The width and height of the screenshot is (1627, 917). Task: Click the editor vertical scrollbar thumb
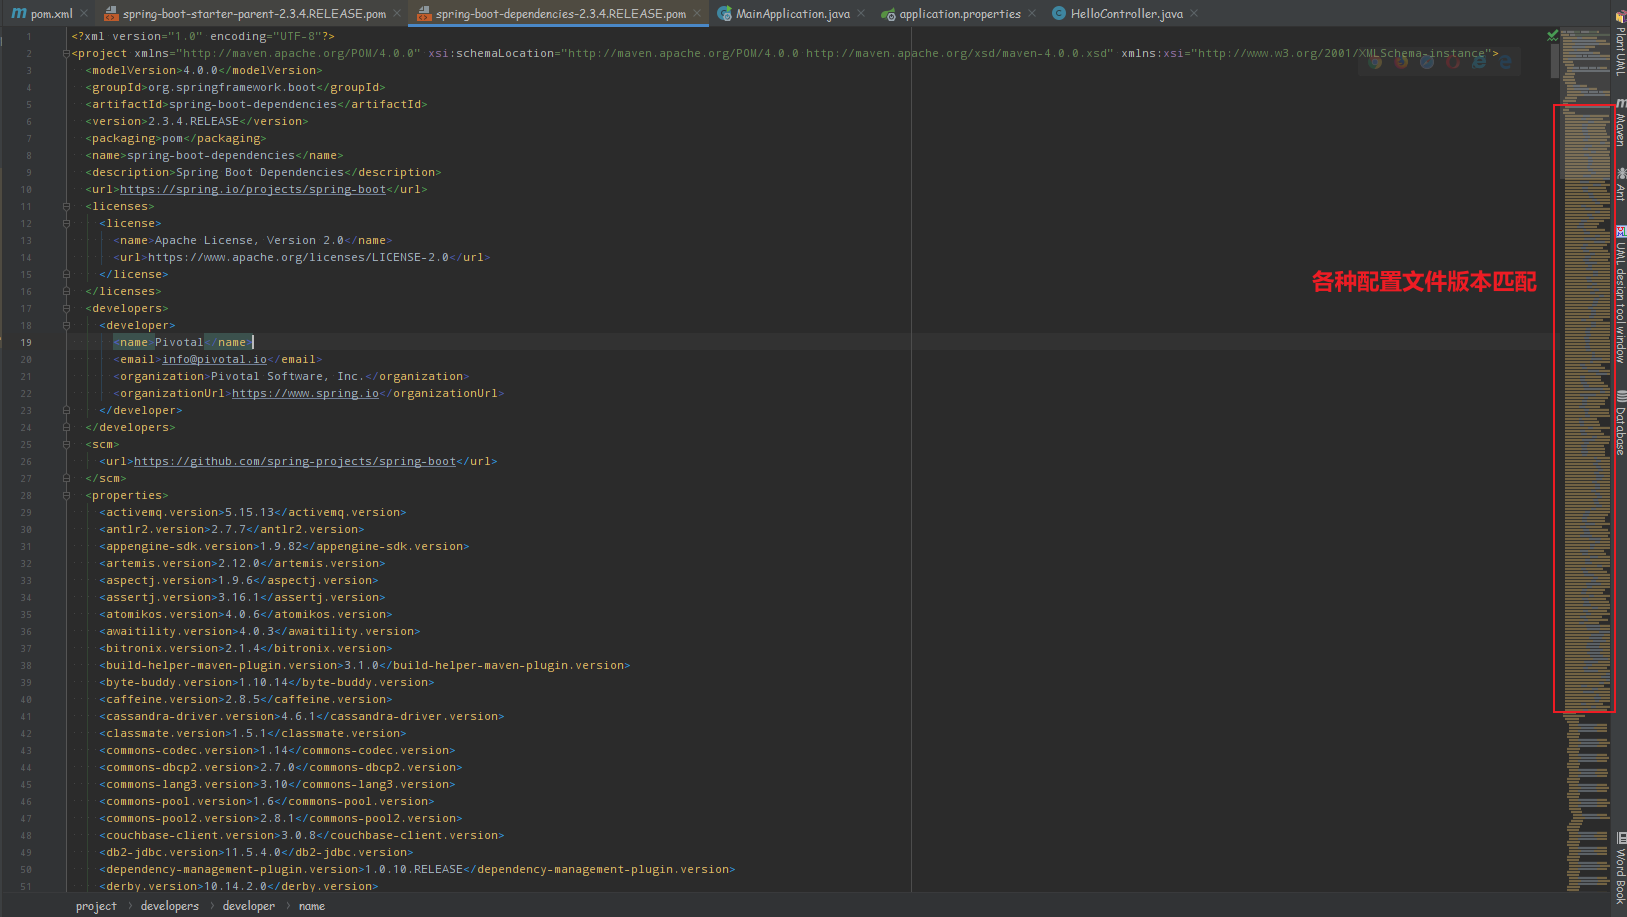coord(1554,60)
